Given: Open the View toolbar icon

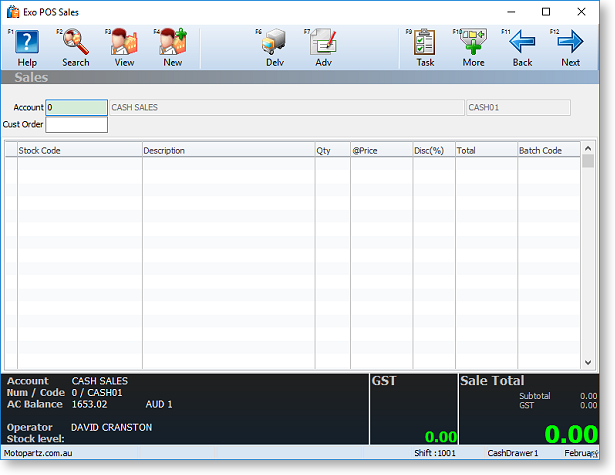Looking at the screenshot, I should [x=124, y=44].
